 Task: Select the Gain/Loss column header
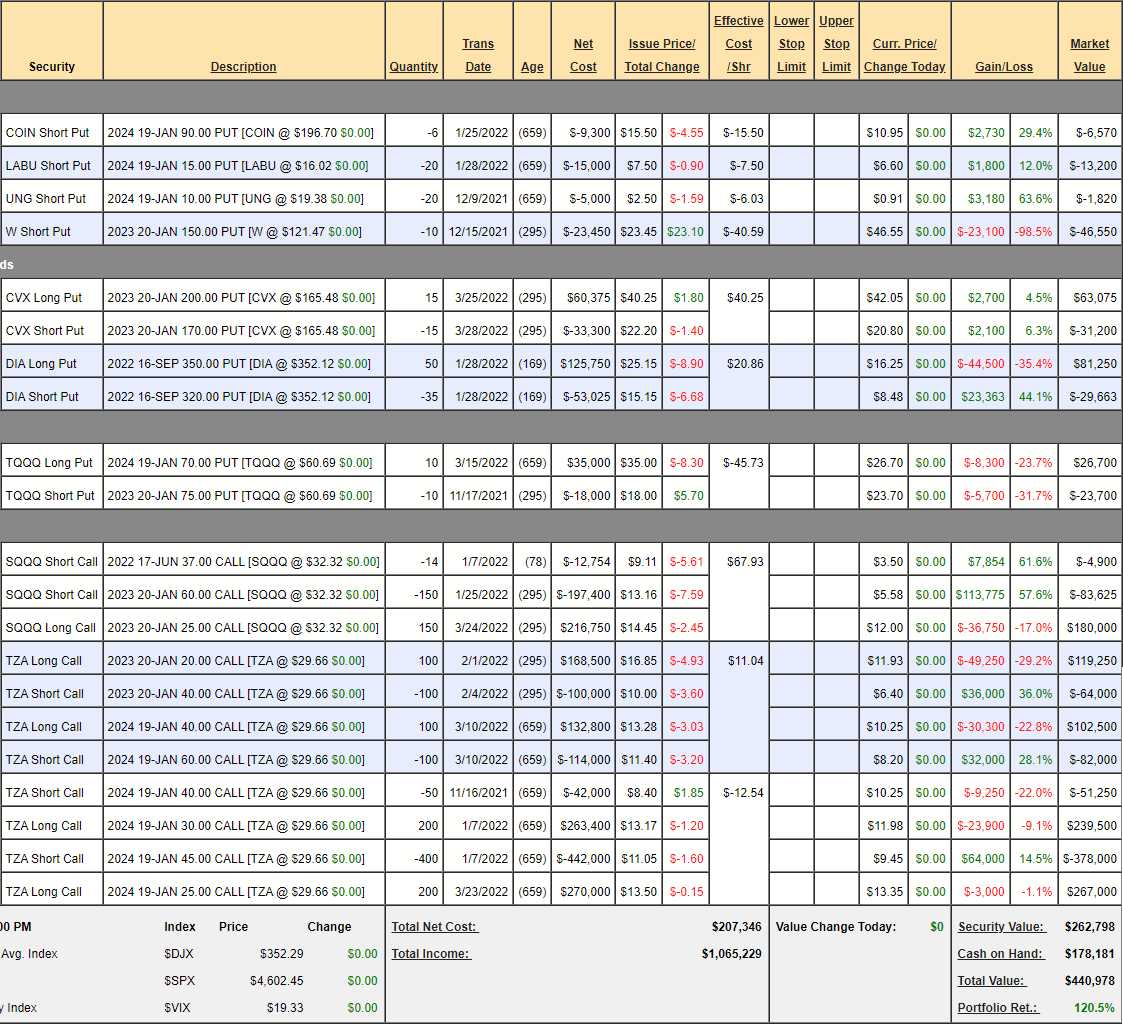pos(1004,66)
